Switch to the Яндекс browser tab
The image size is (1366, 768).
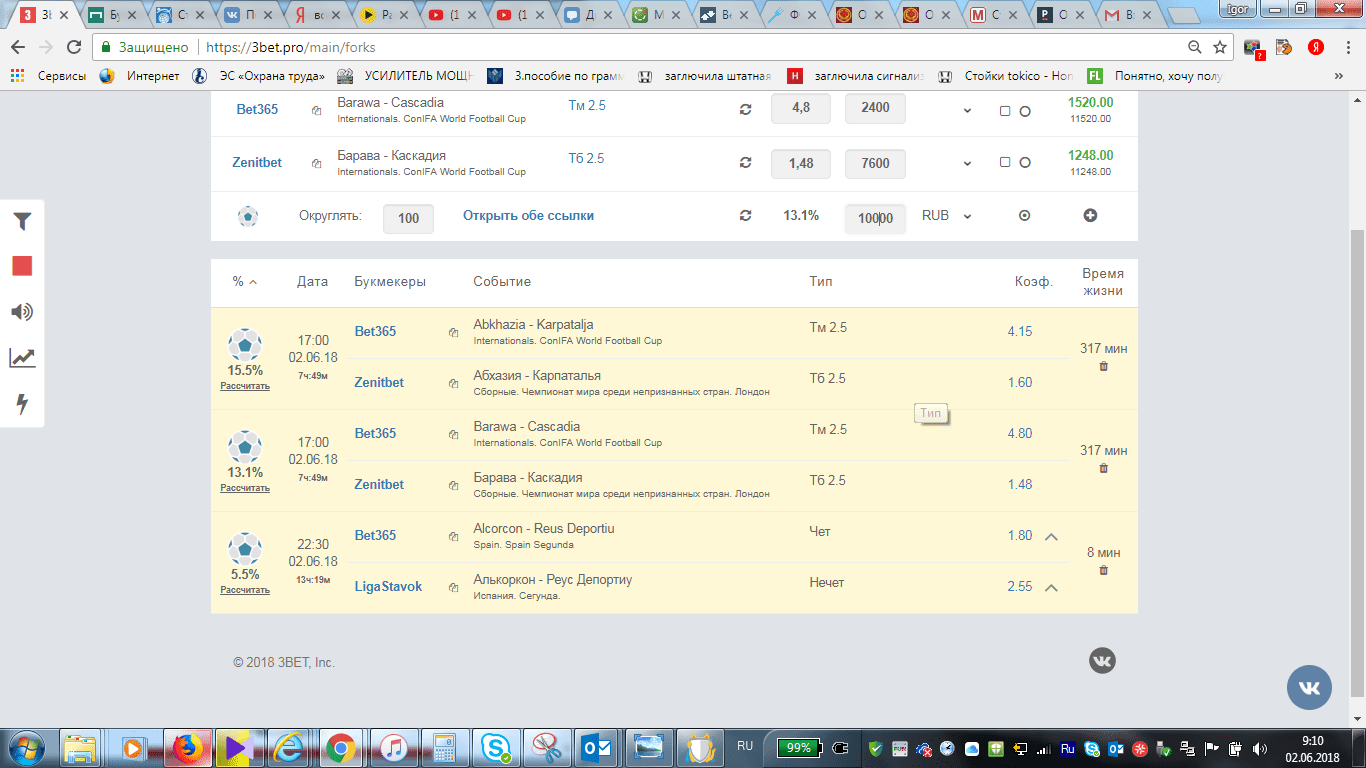tap(319, 15)
